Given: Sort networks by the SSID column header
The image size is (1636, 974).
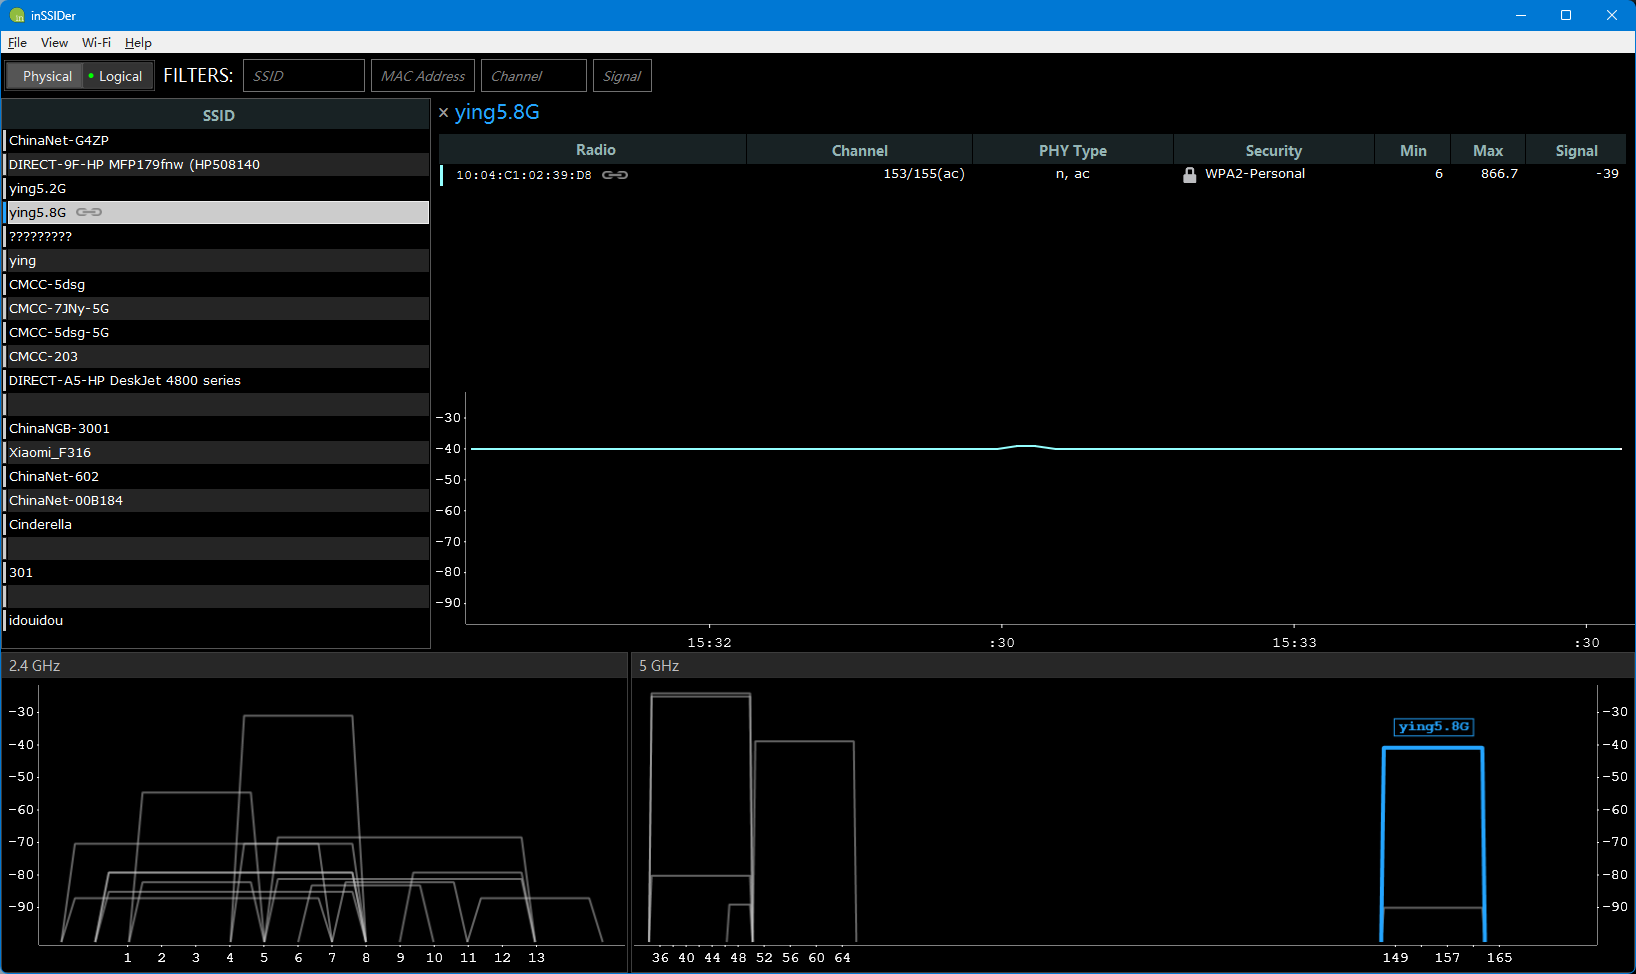Looking at the screenshot, I should [218, 116].
